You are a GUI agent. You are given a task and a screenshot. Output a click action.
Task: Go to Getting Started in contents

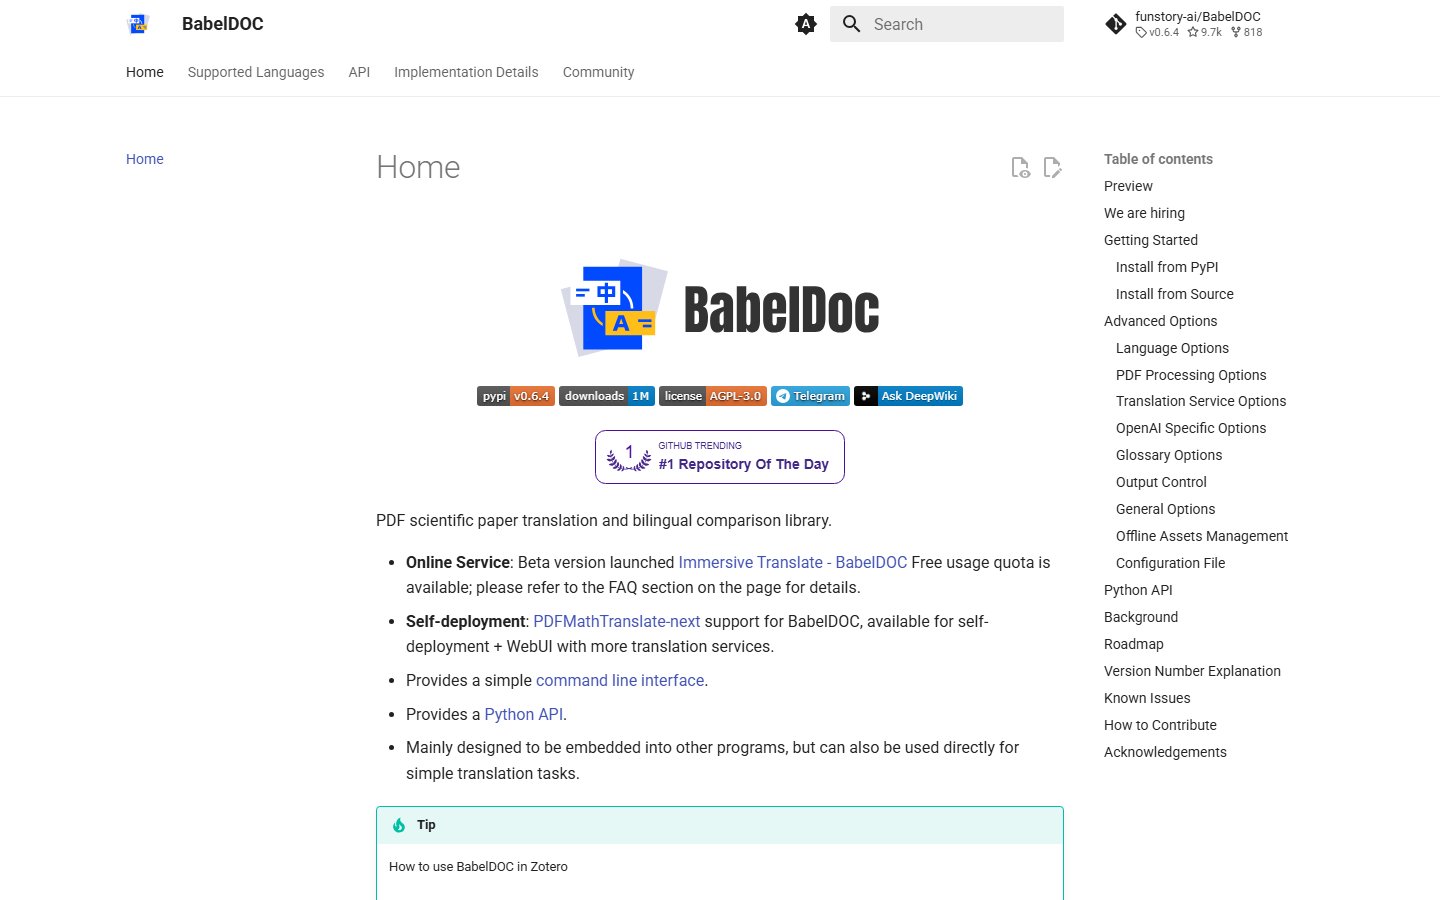1151,240
